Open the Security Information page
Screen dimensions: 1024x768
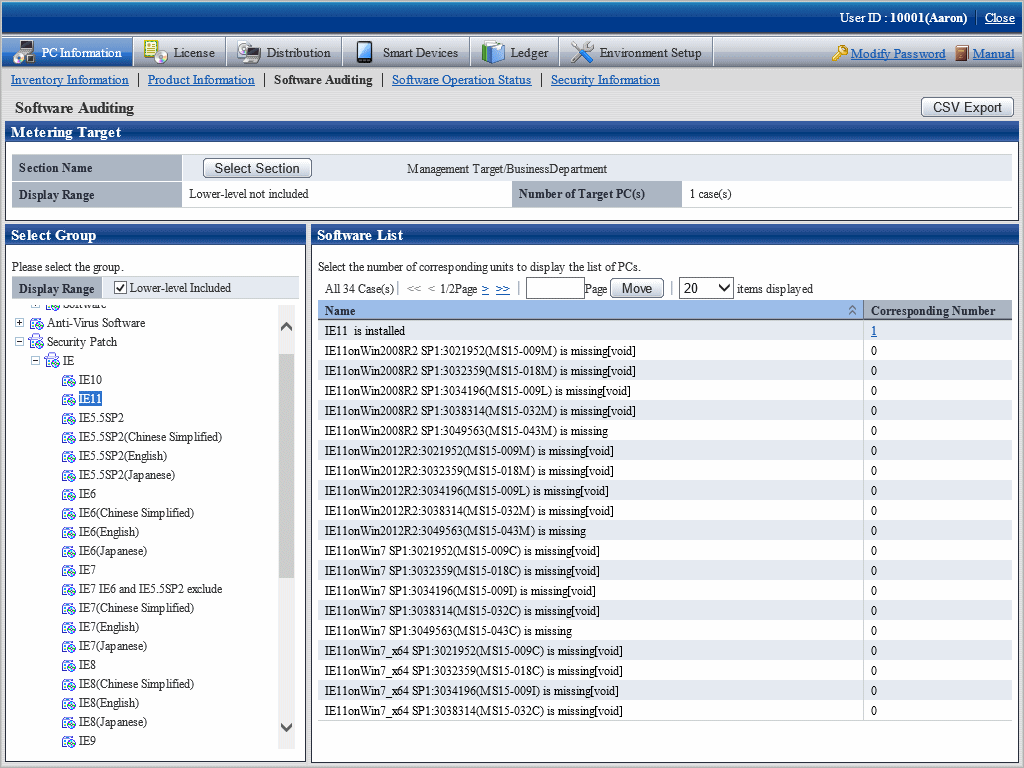605,80
